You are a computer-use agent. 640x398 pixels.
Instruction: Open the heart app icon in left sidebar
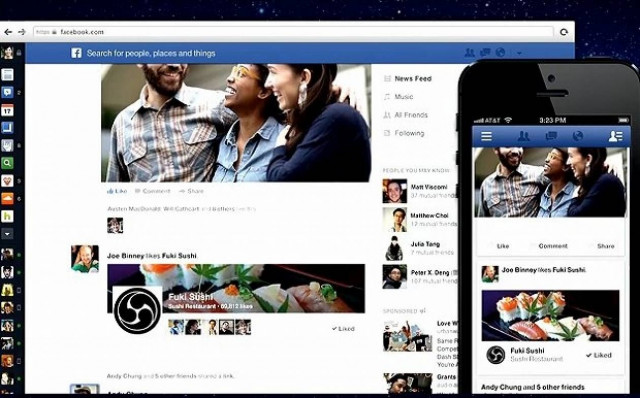click(7, 181)
